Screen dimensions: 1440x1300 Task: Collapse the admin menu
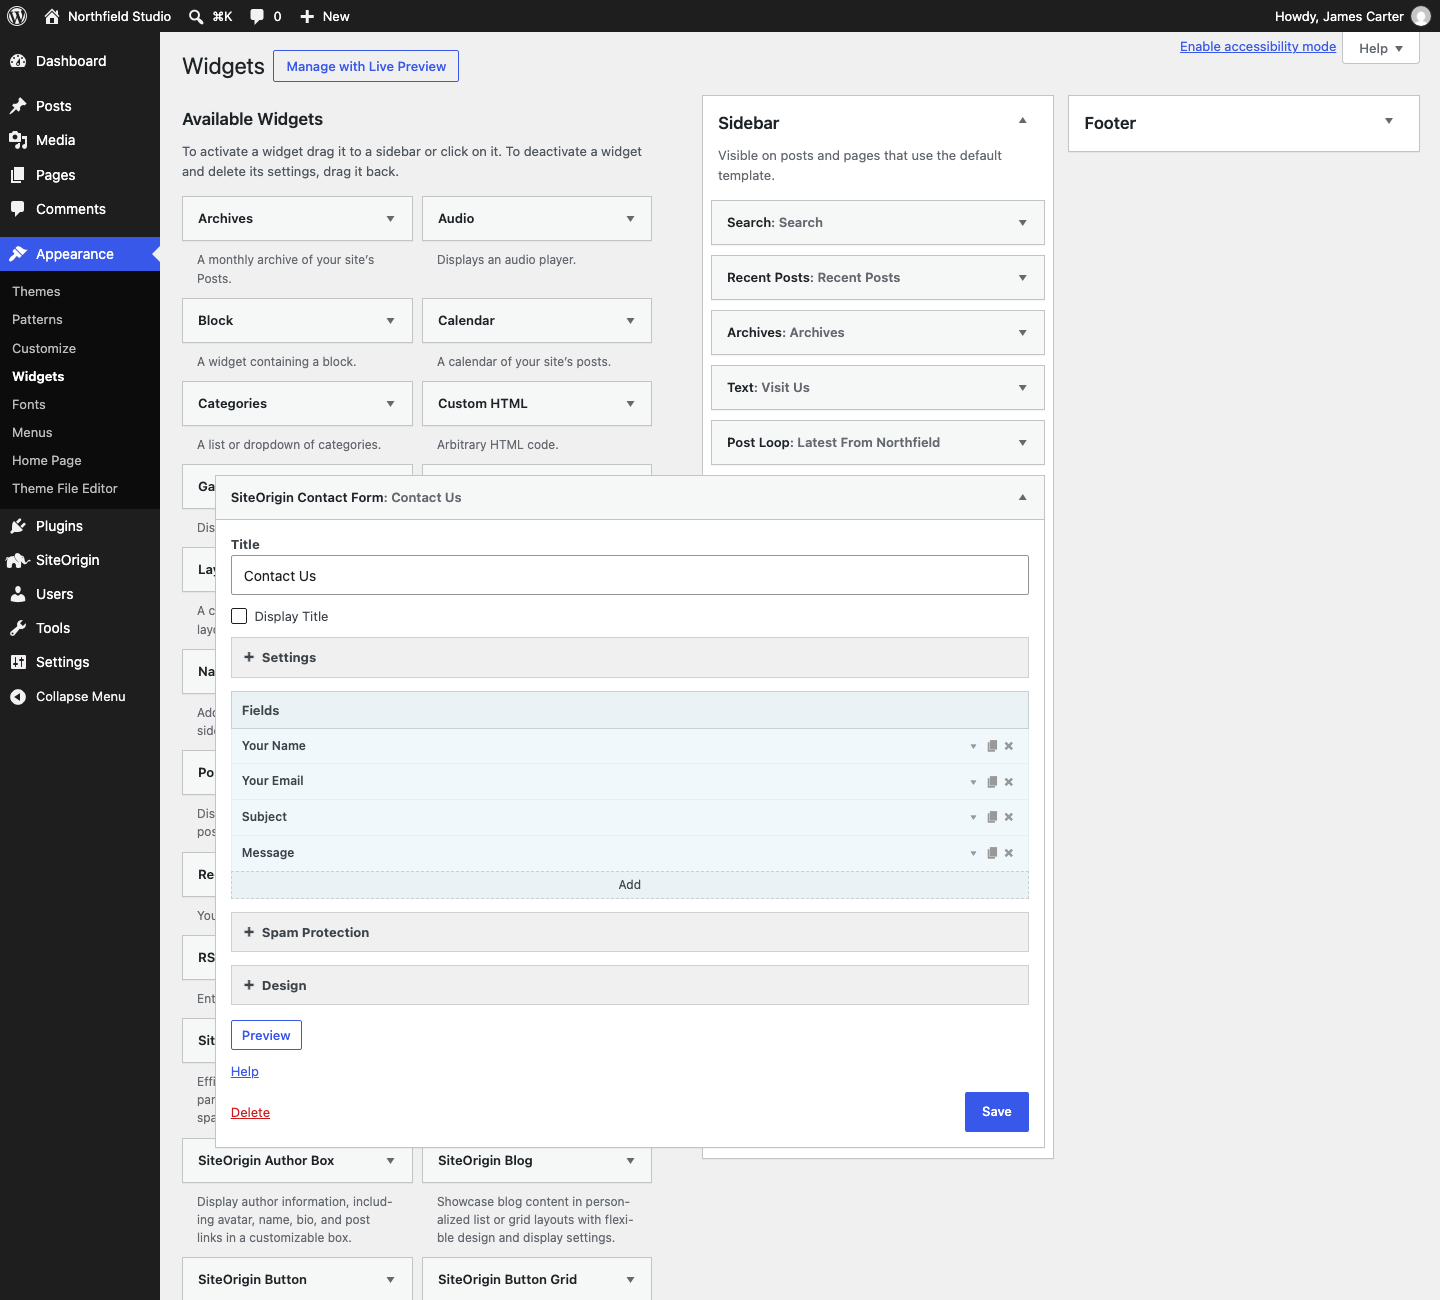click(x=80, y=696)
